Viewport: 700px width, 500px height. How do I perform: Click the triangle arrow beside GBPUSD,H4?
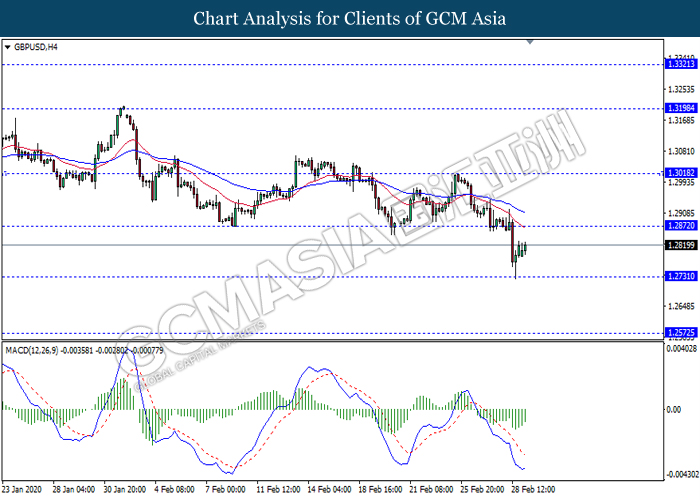click(9, 46)
